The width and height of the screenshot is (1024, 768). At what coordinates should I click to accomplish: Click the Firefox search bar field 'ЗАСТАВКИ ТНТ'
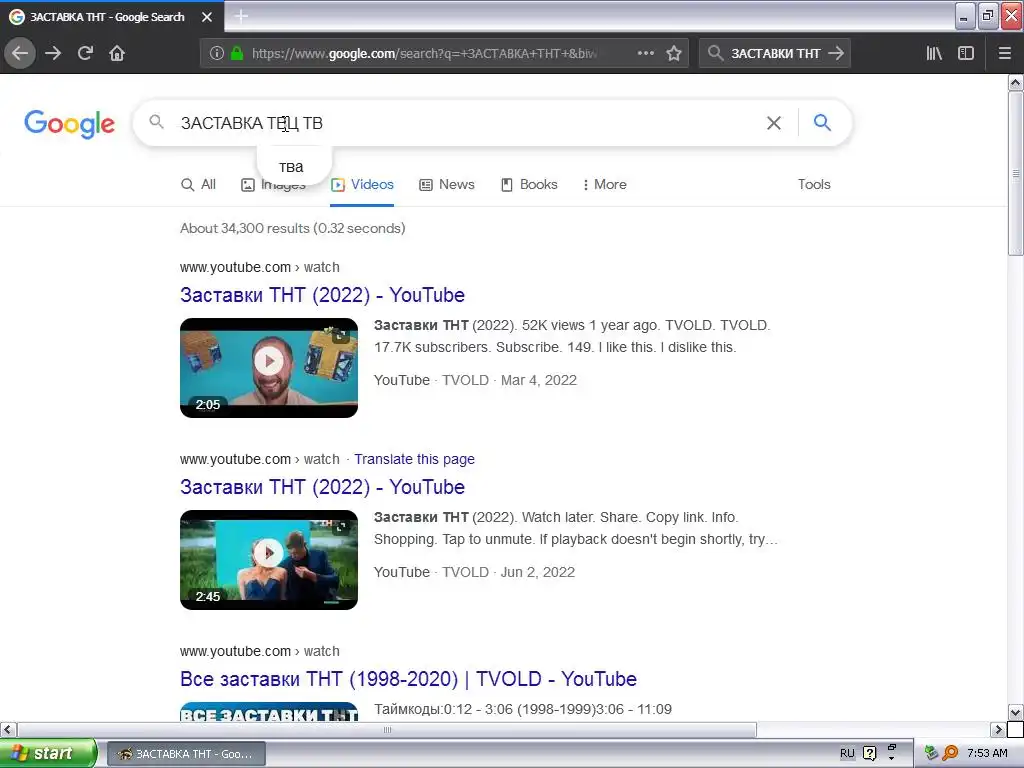(775, 54)
